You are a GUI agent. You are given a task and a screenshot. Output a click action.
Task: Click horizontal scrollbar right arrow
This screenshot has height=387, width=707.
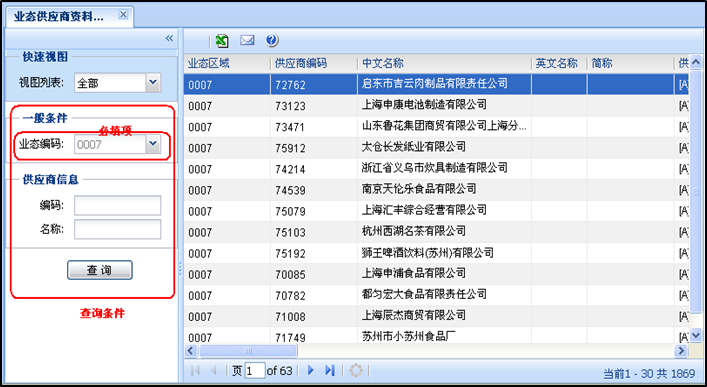pos(680,350)
